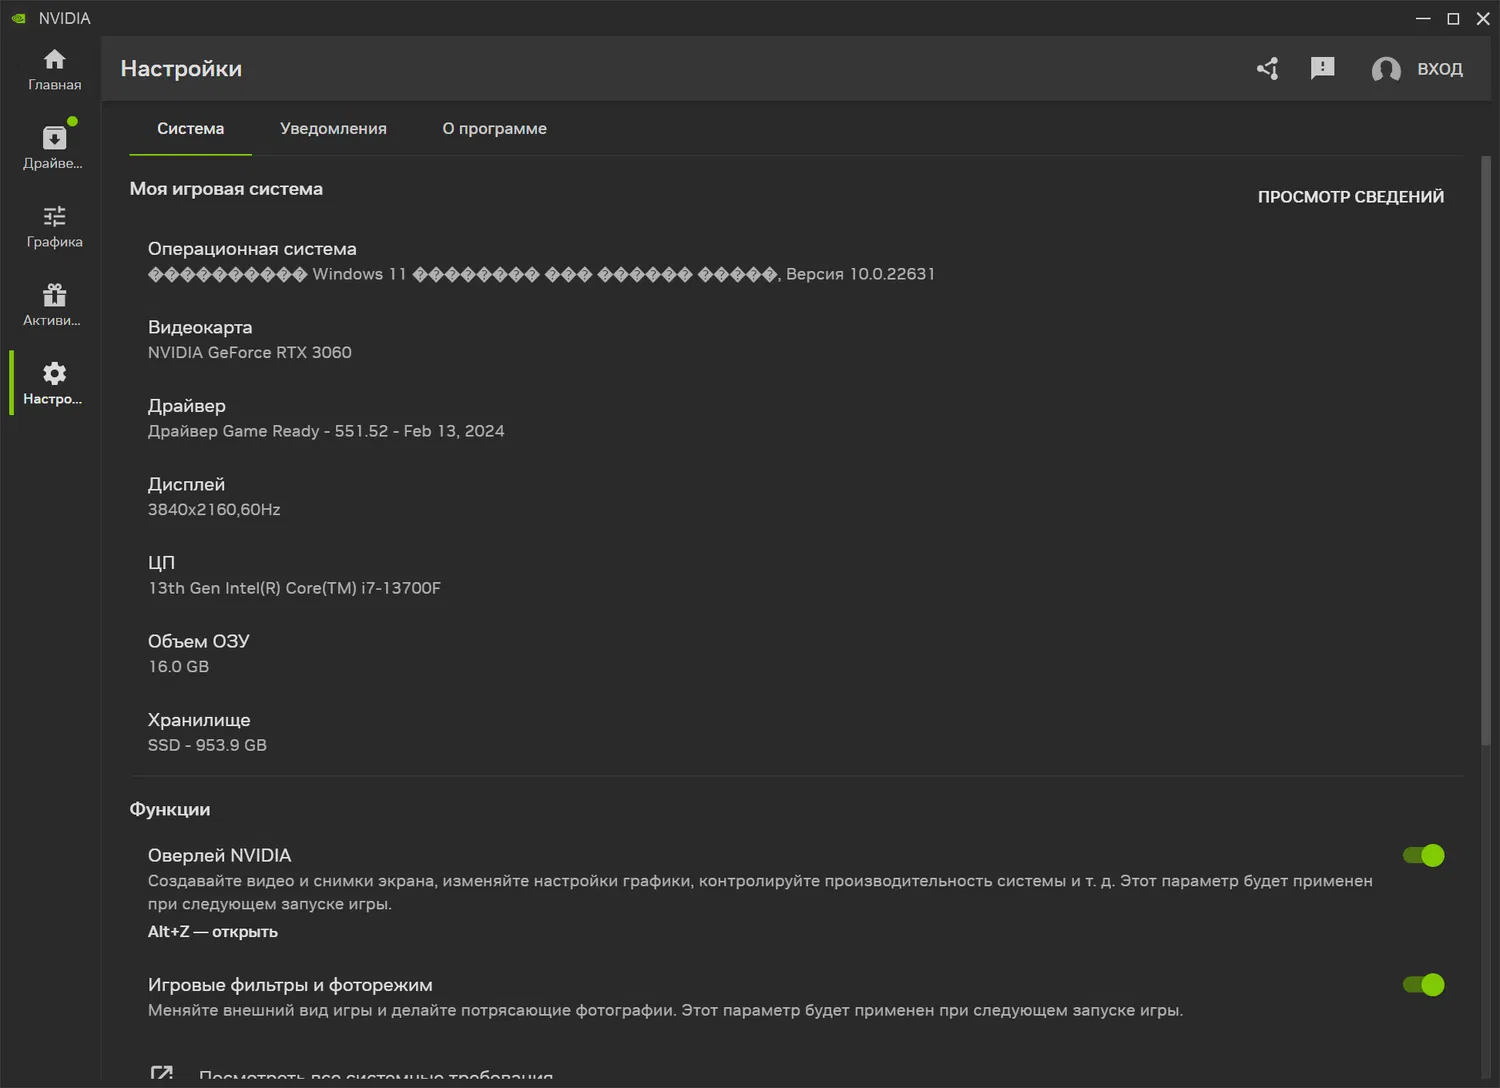1500x1088 pixels.
Task: Open the Графика settings section
Action: point(54,227)
